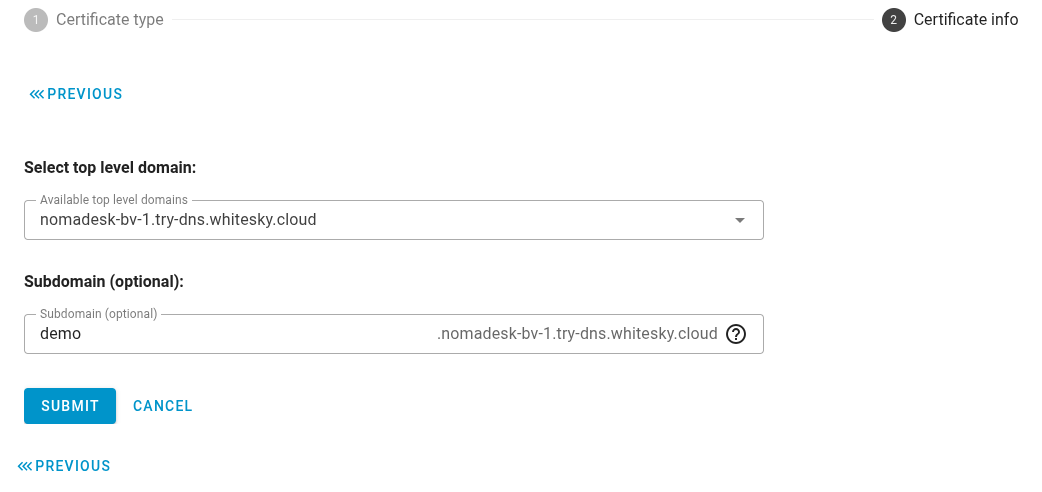1042x492 pixels.
Task: Click the step 2 number circle
Action: [x=894, y=20]
